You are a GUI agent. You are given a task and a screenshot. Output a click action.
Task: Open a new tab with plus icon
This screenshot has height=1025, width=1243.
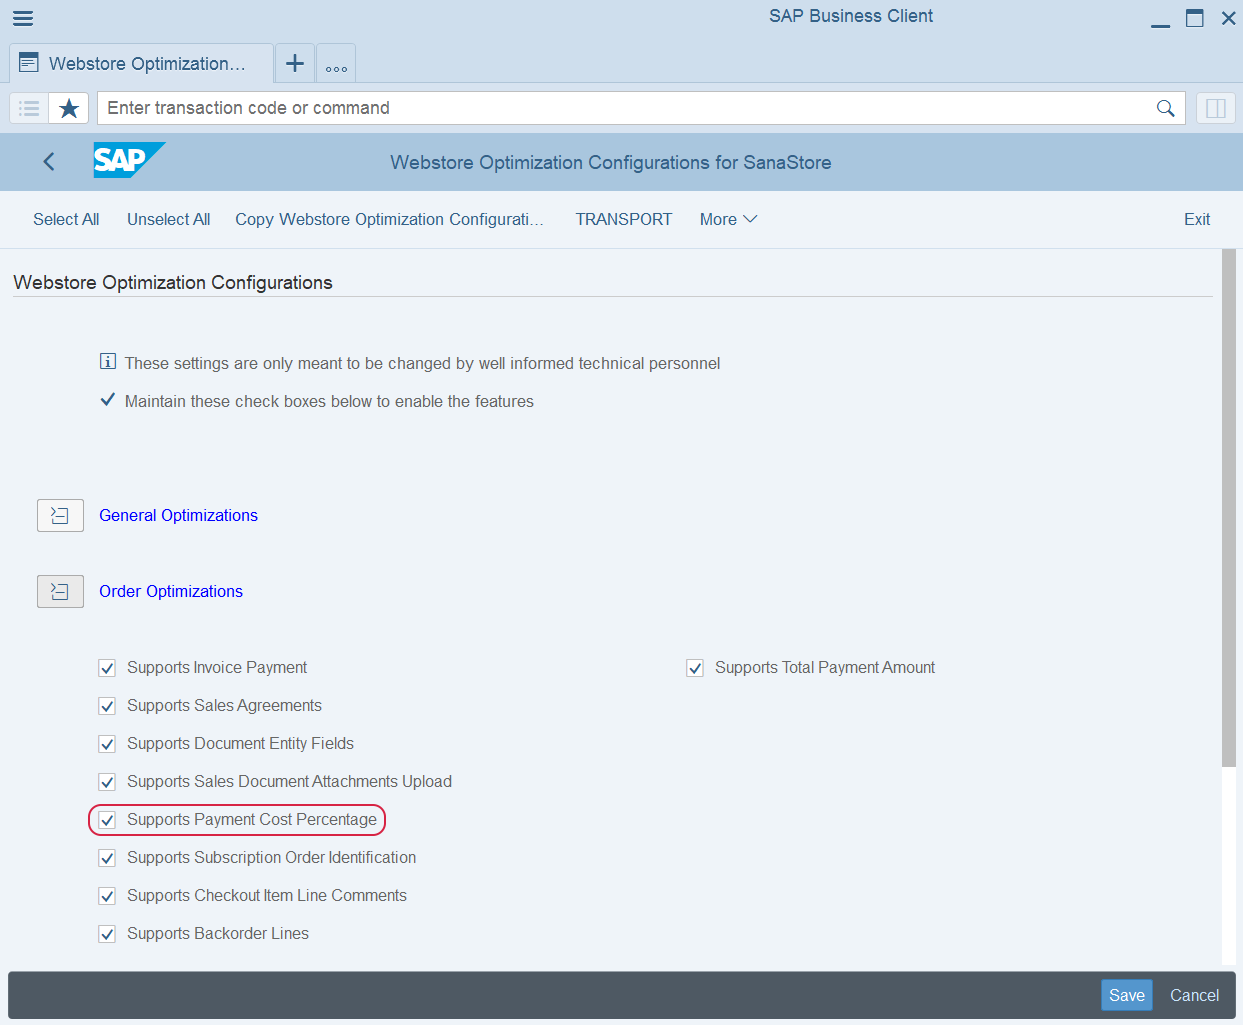click(295, 63)
